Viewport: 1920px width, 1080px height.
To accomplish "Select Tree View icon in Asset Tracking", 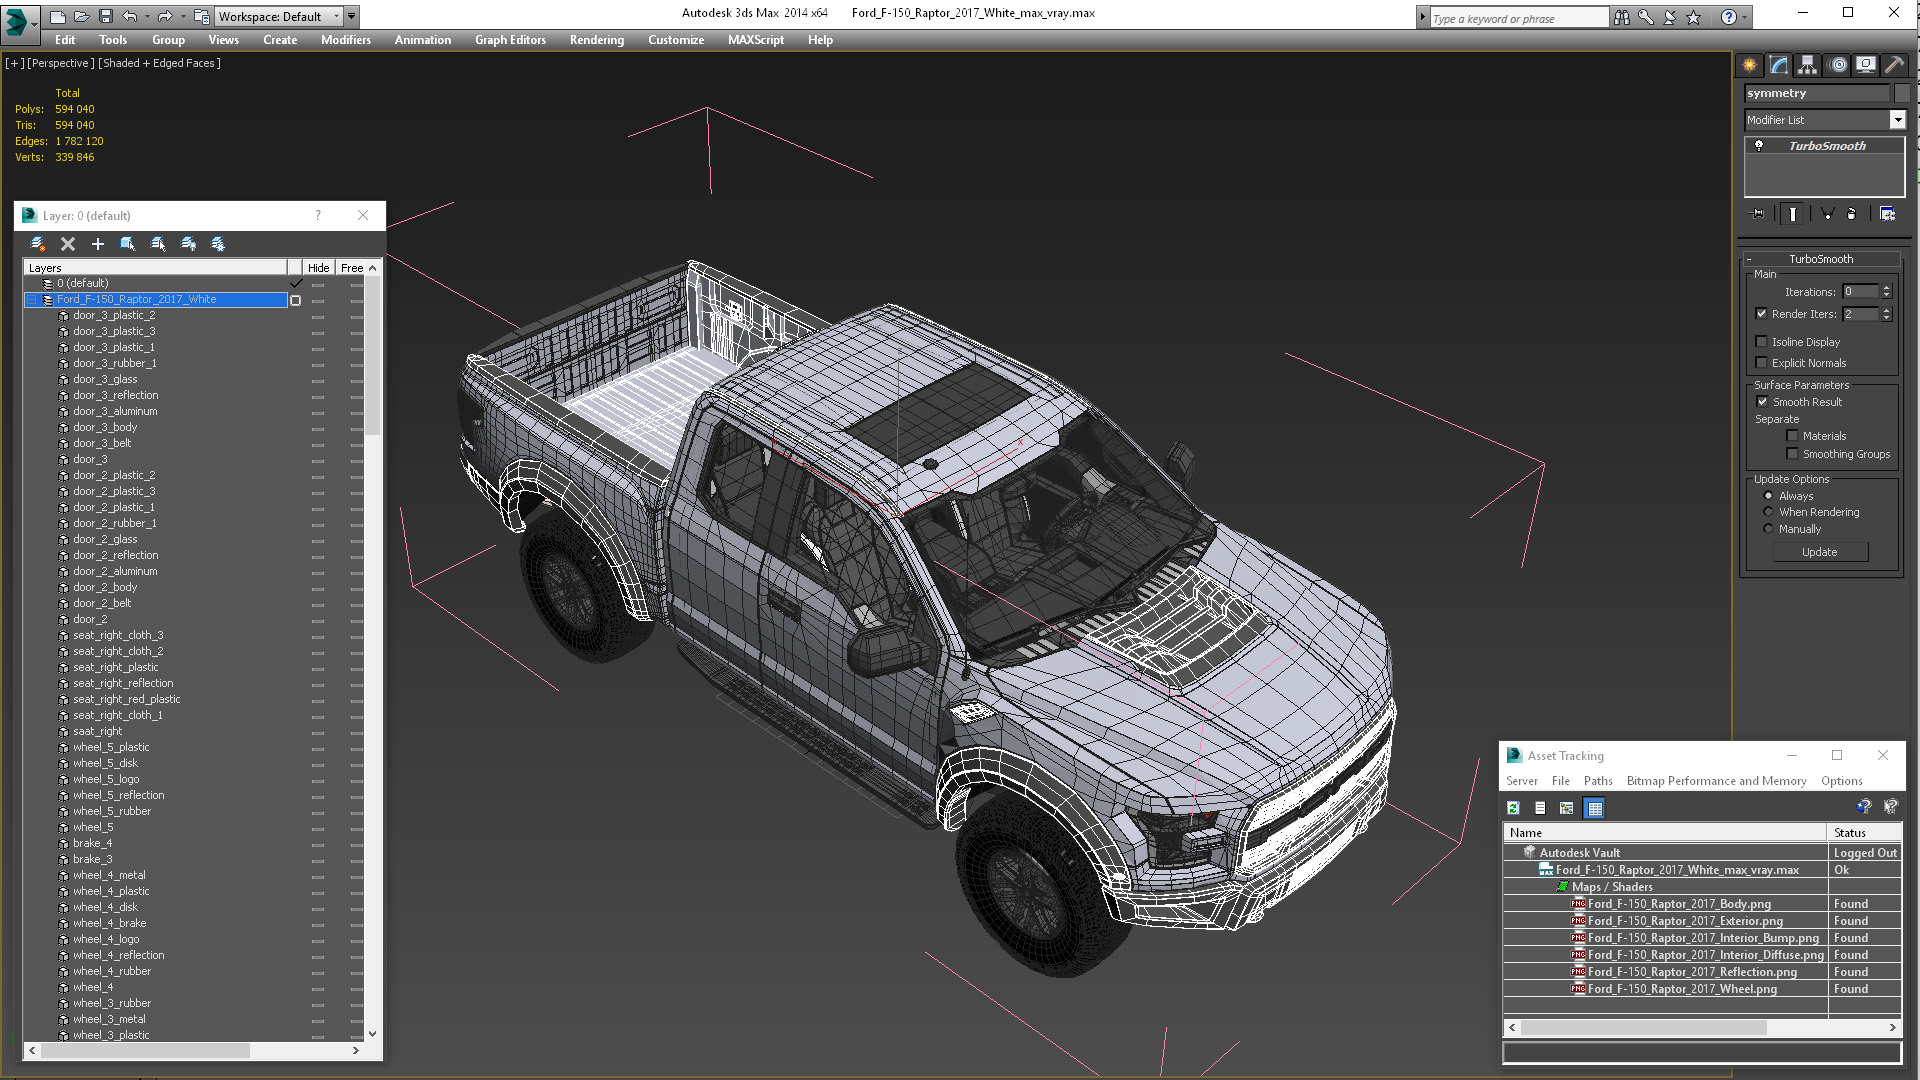I will (x=1567, y=808).
